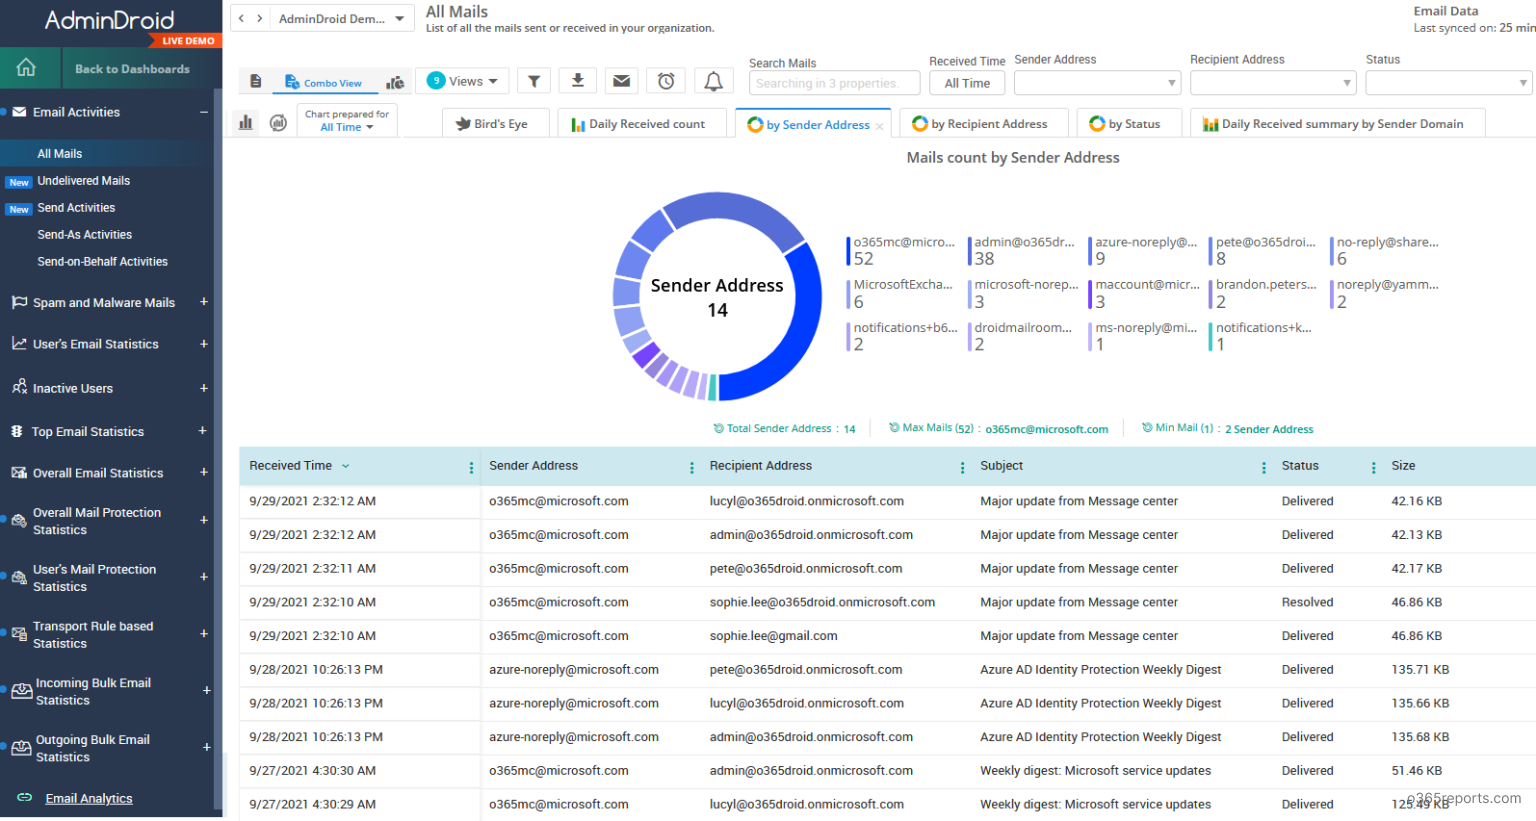Toggle sort order on Received Time column
1536x821 pixels.
345,465
